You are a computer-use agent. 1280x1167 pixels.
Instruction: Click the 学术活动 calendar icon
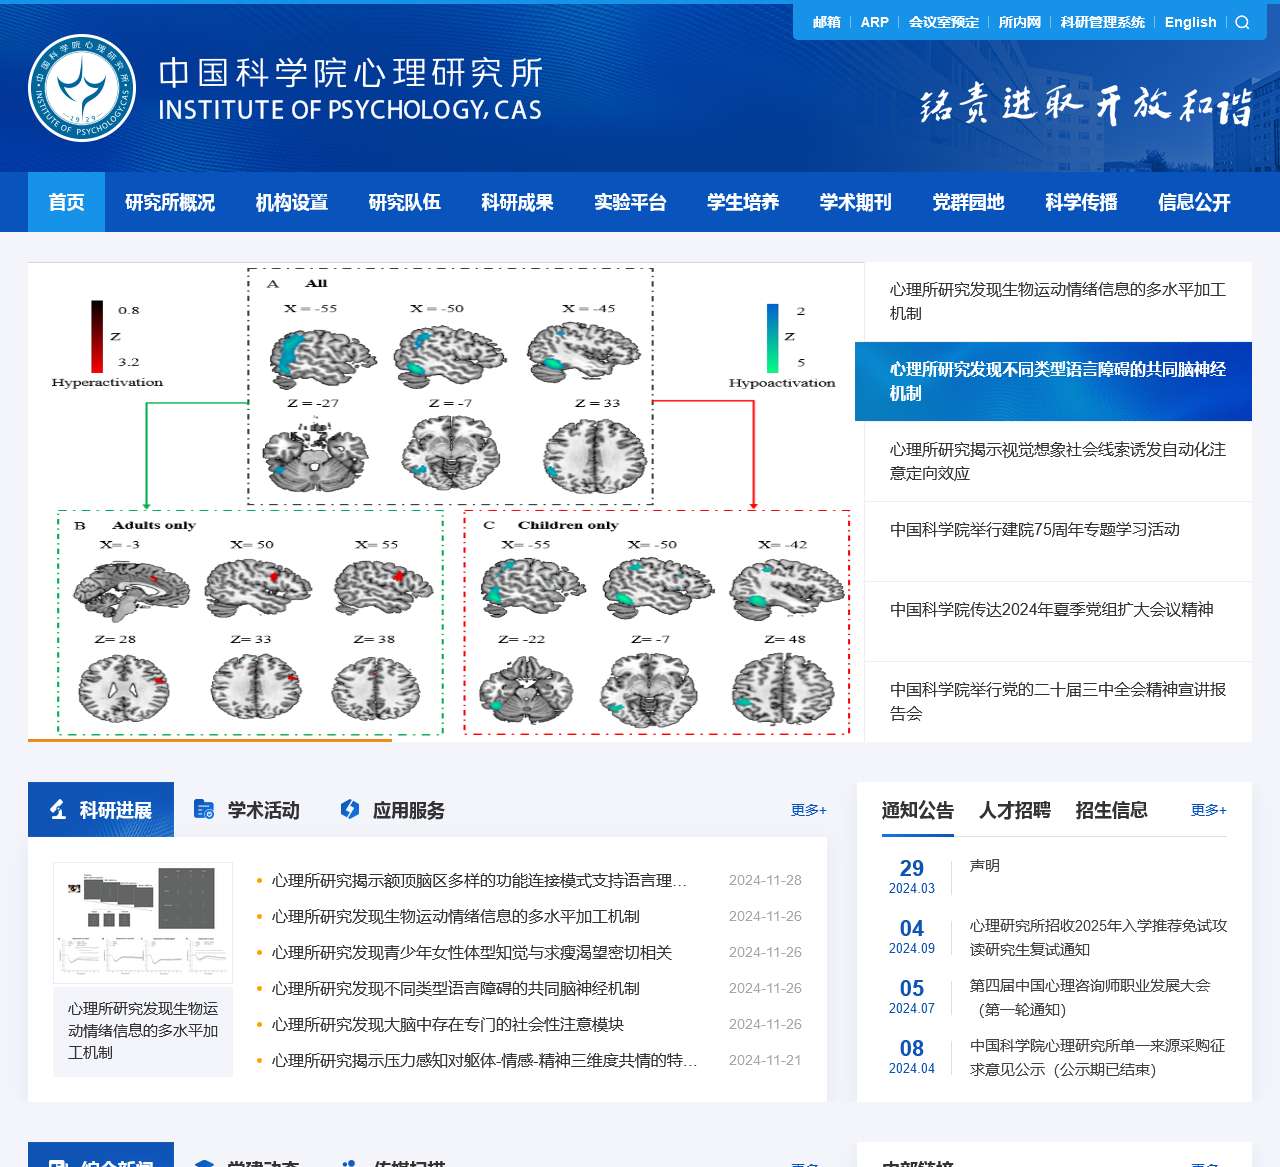(x=204, y=810)
